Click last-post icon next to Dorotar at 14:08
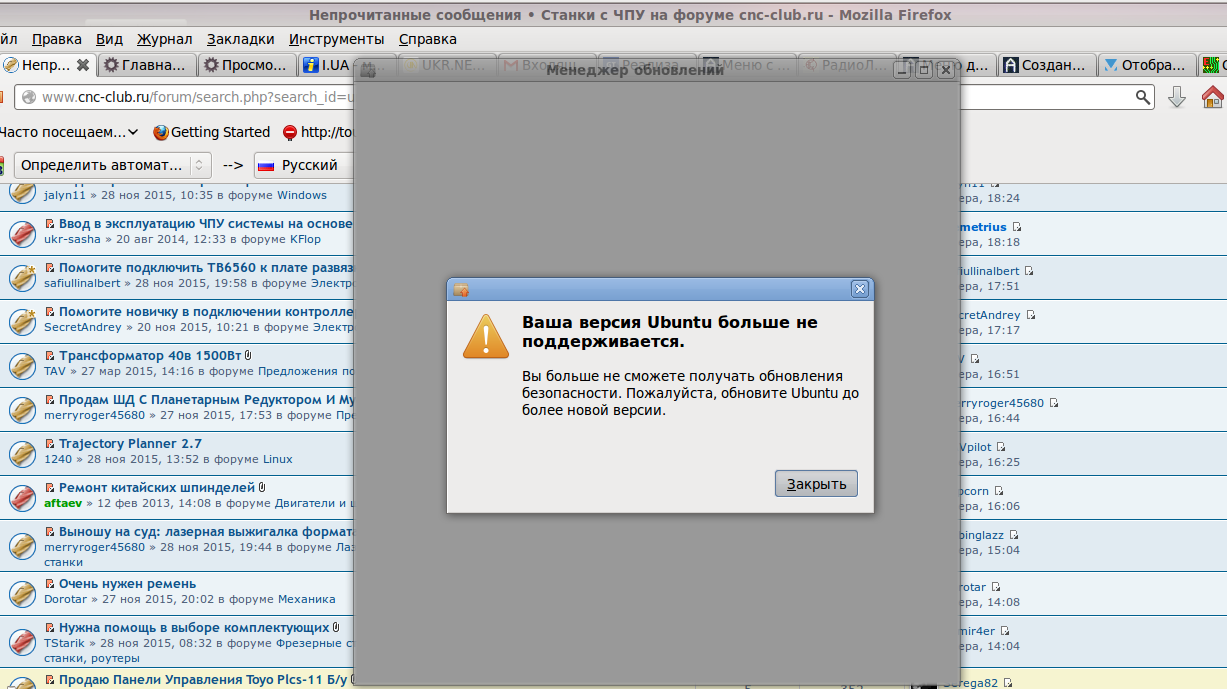Screen dimensions: 1227x689 tap(996, 587)
